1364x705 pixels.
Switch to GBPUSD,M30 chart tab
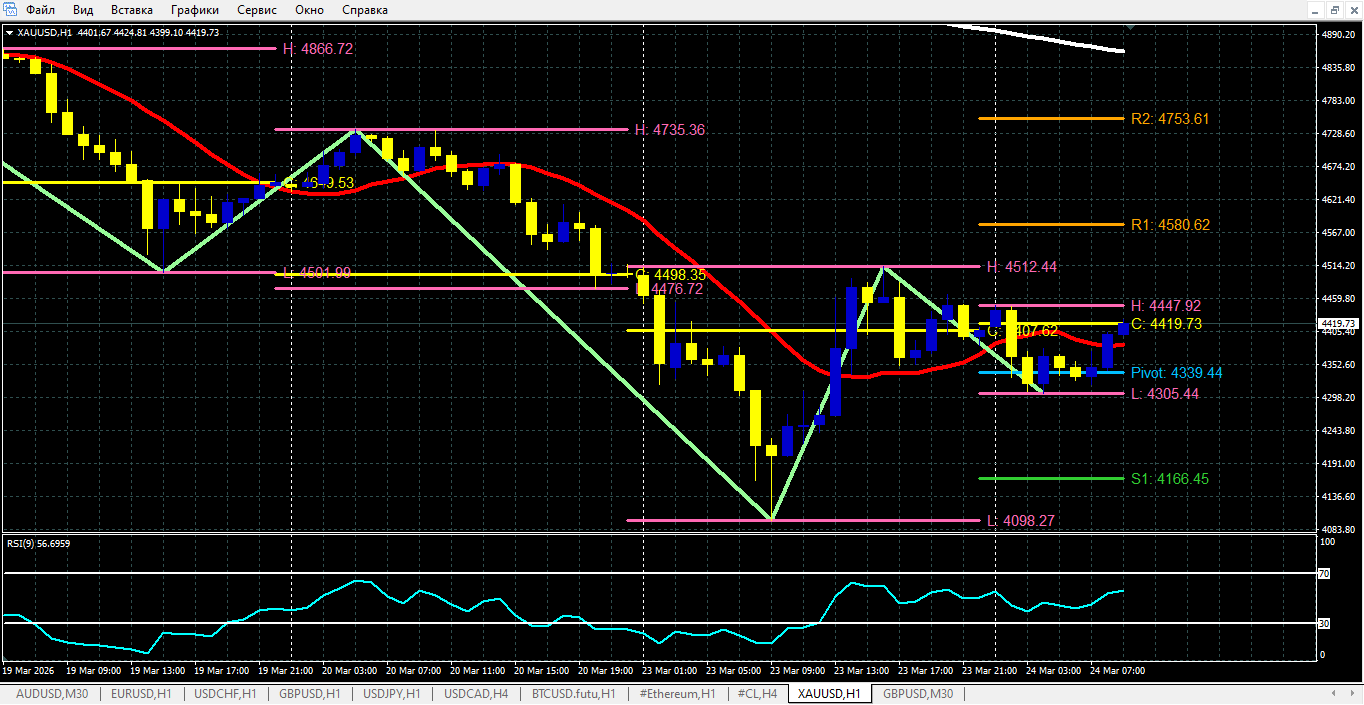[918, 694]
